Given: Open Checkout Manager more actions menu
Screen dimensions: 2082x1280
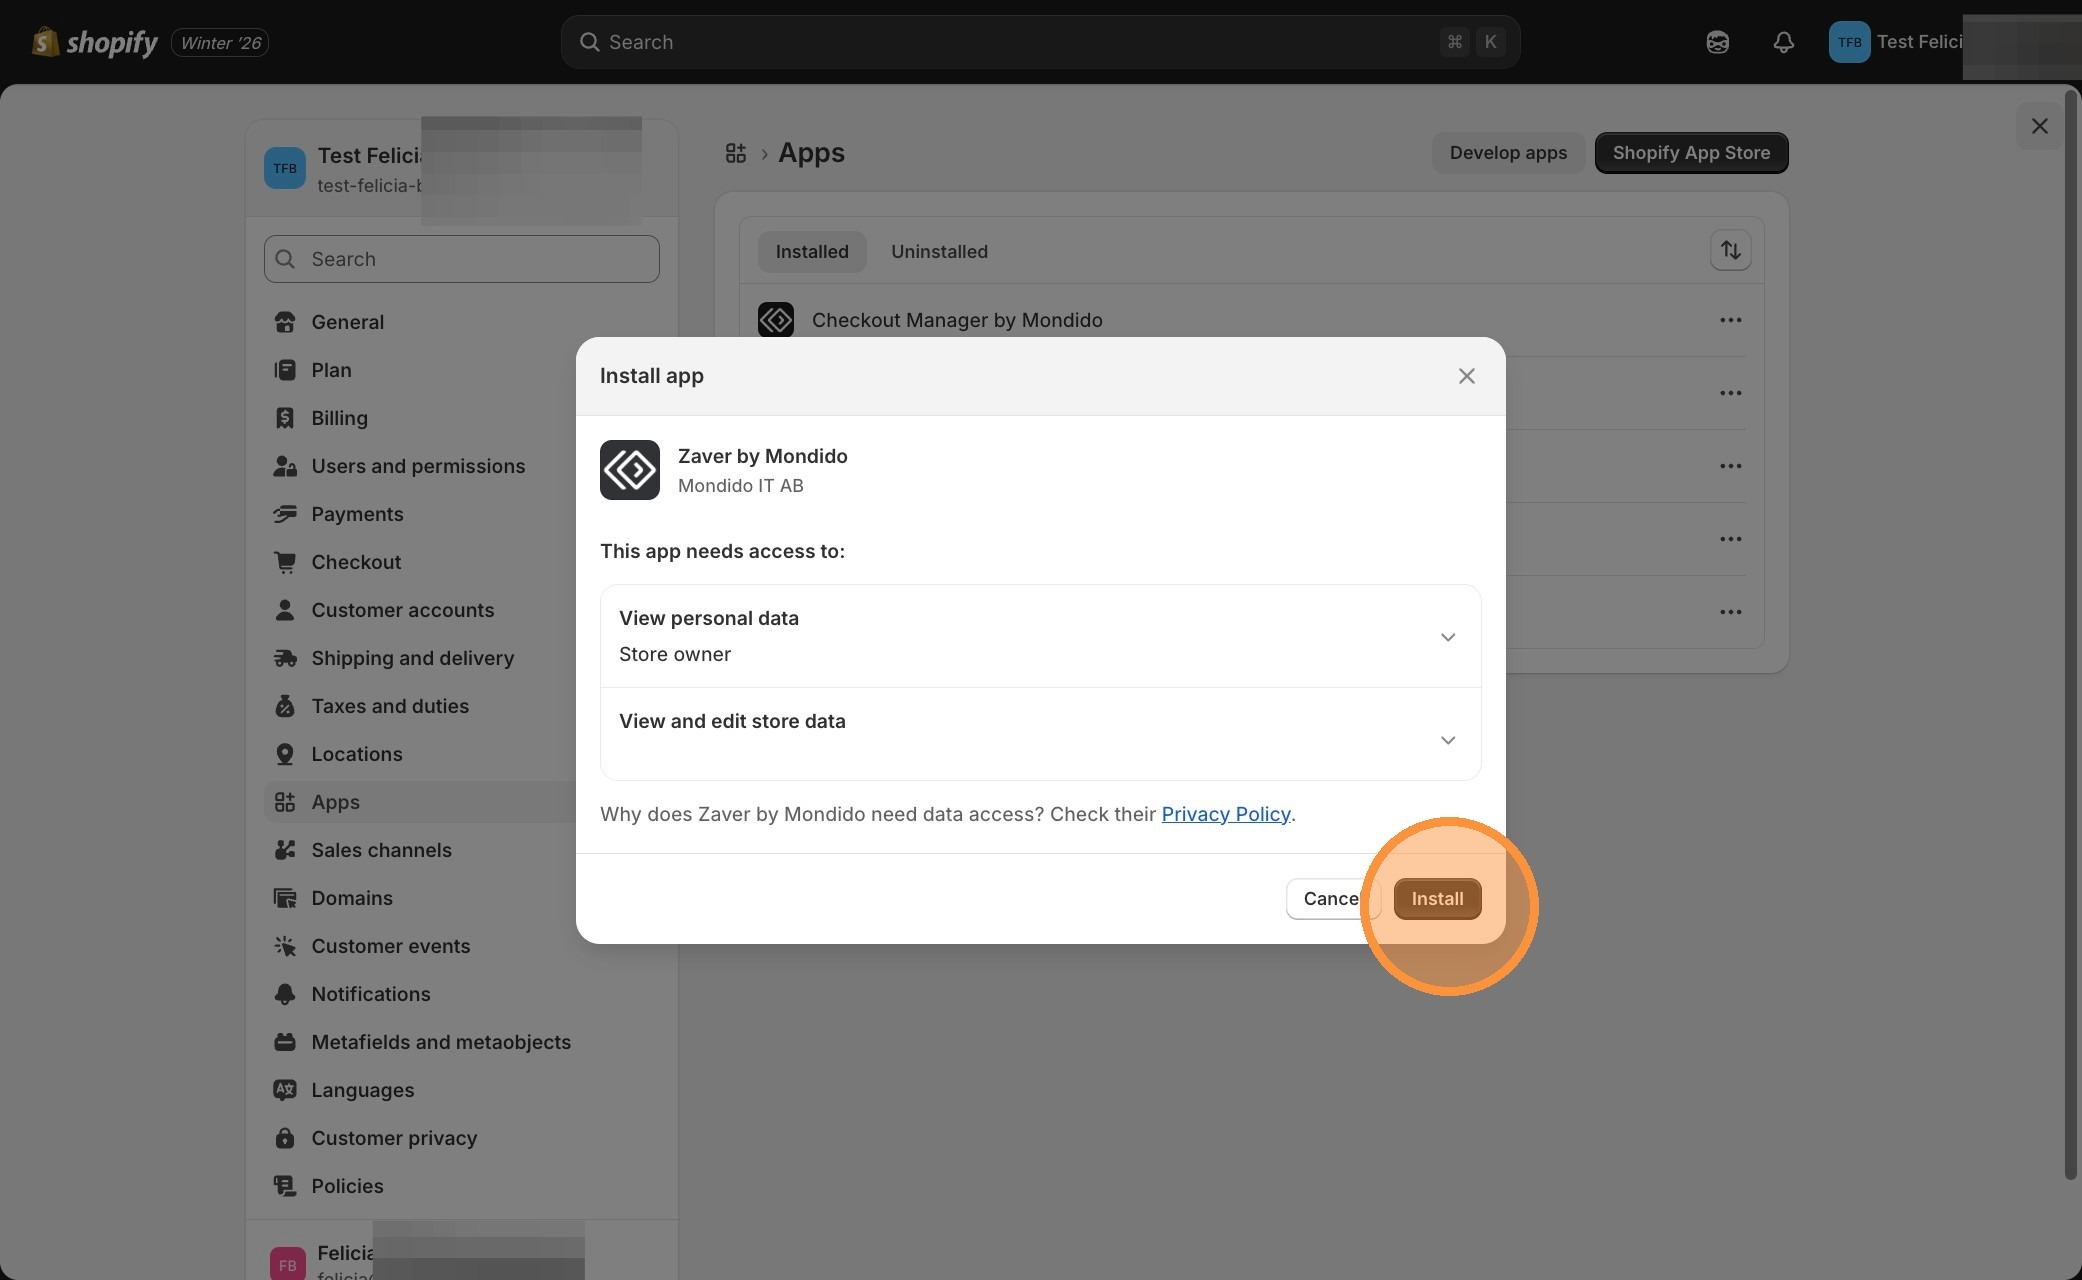Looking at the screenshot, I should tap(1730, 320).
